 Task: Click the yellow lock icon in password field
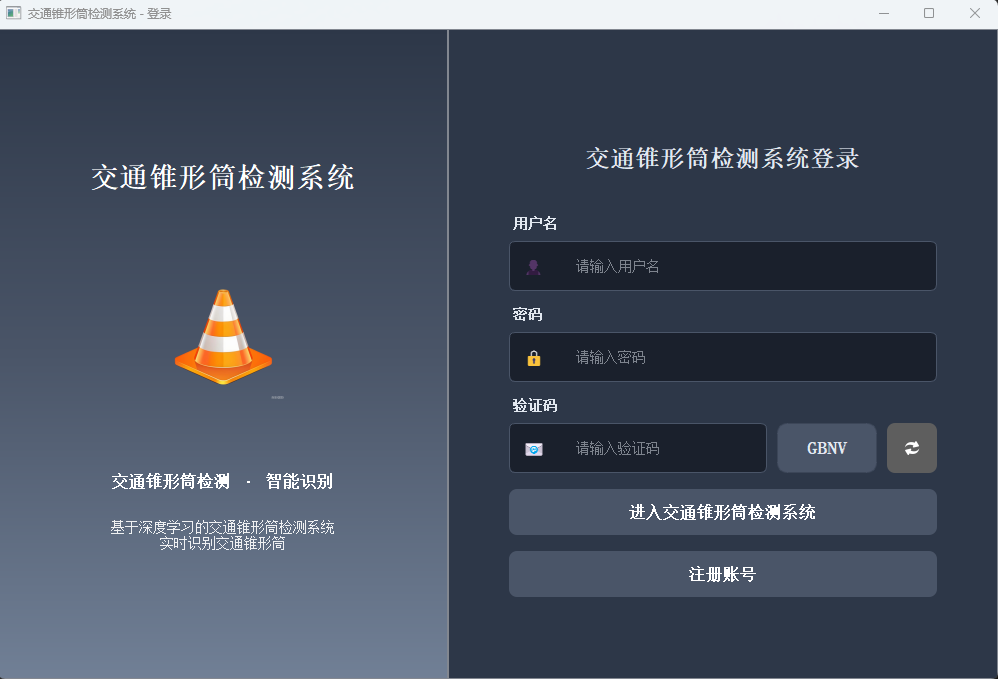534,357
